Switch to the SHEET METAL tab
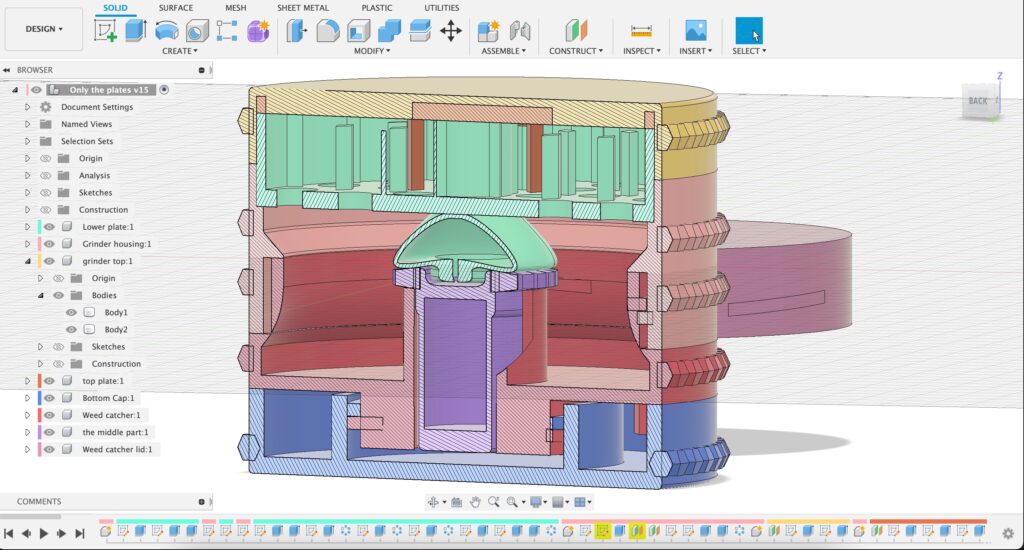This screenshot has width=1024, height=550. (302, 8)
